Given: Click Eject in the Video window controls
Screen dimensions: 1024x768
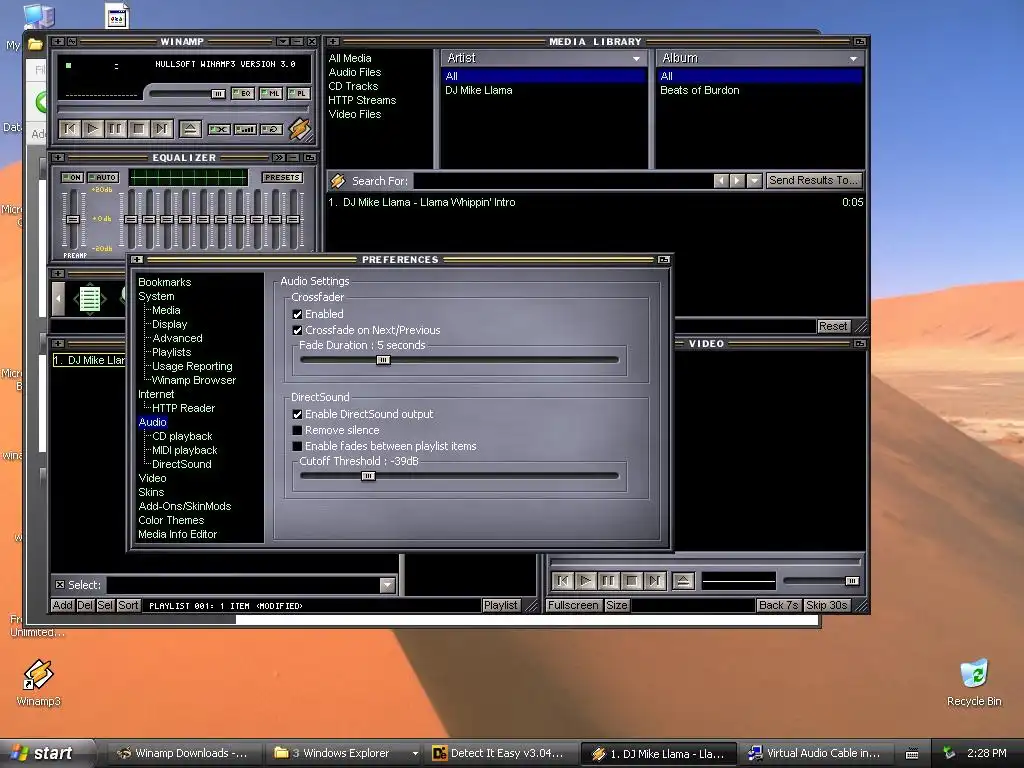Looking at the screenshot, I should click(683, 581).
